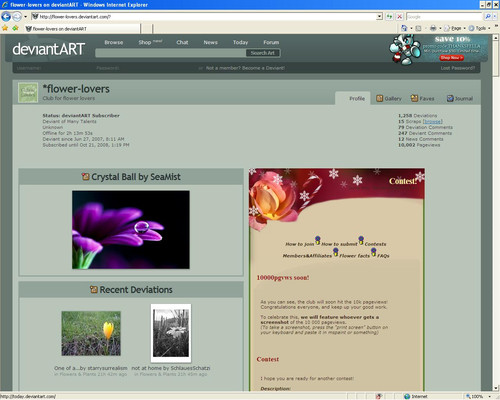Switch to the Gallery tab
500x400 pixels.
tap(389, 99)
